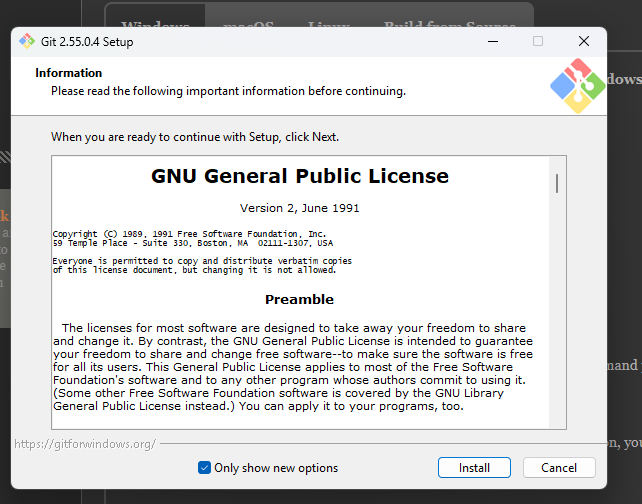Click the disabled maximize button
Screen dimensions: 642x504
point(538,41)
